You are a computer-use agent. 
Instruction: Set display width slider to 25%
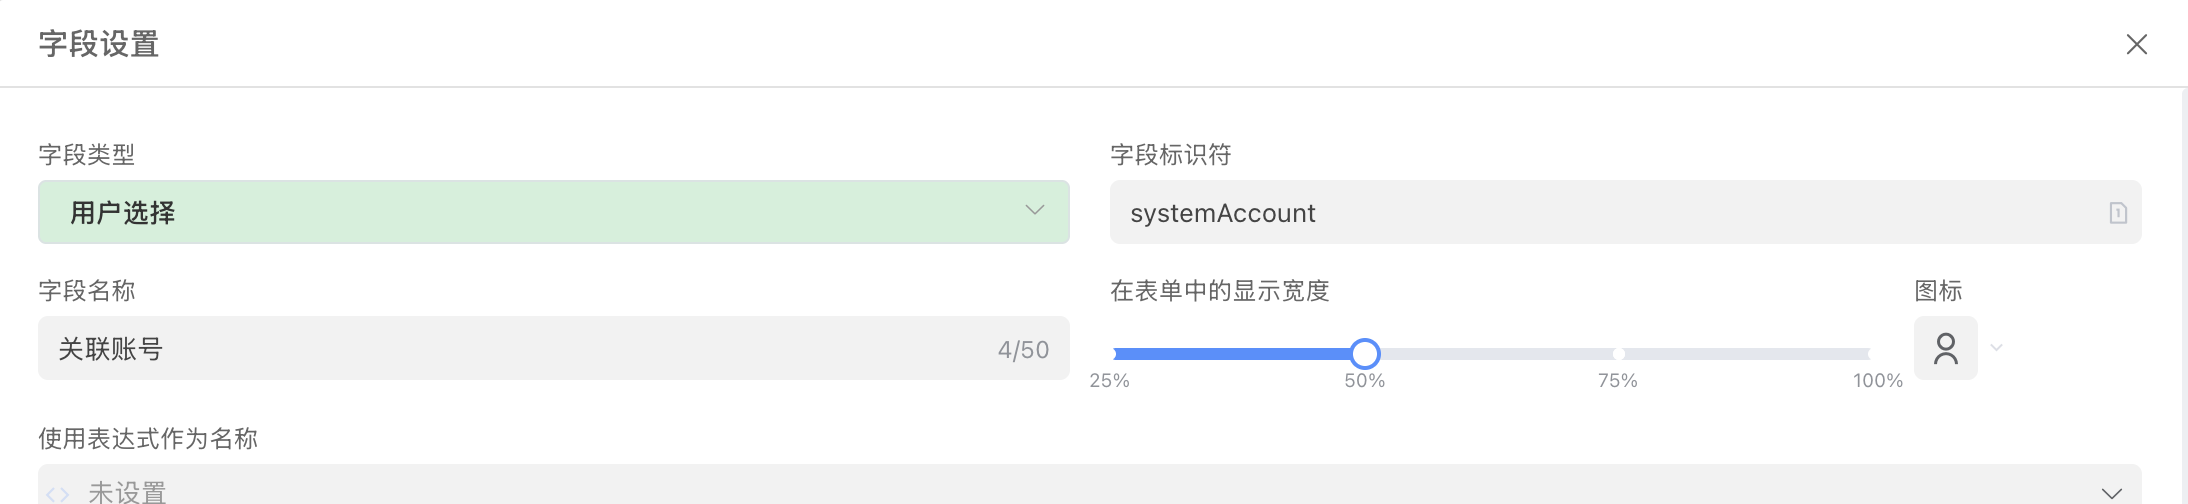tap(1113, 354)
